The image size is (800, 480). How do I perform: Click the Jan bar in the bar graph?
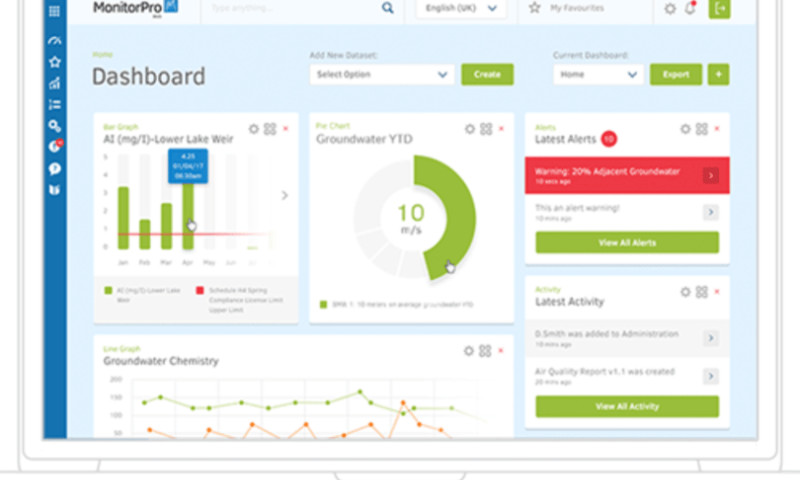[123, 218]
